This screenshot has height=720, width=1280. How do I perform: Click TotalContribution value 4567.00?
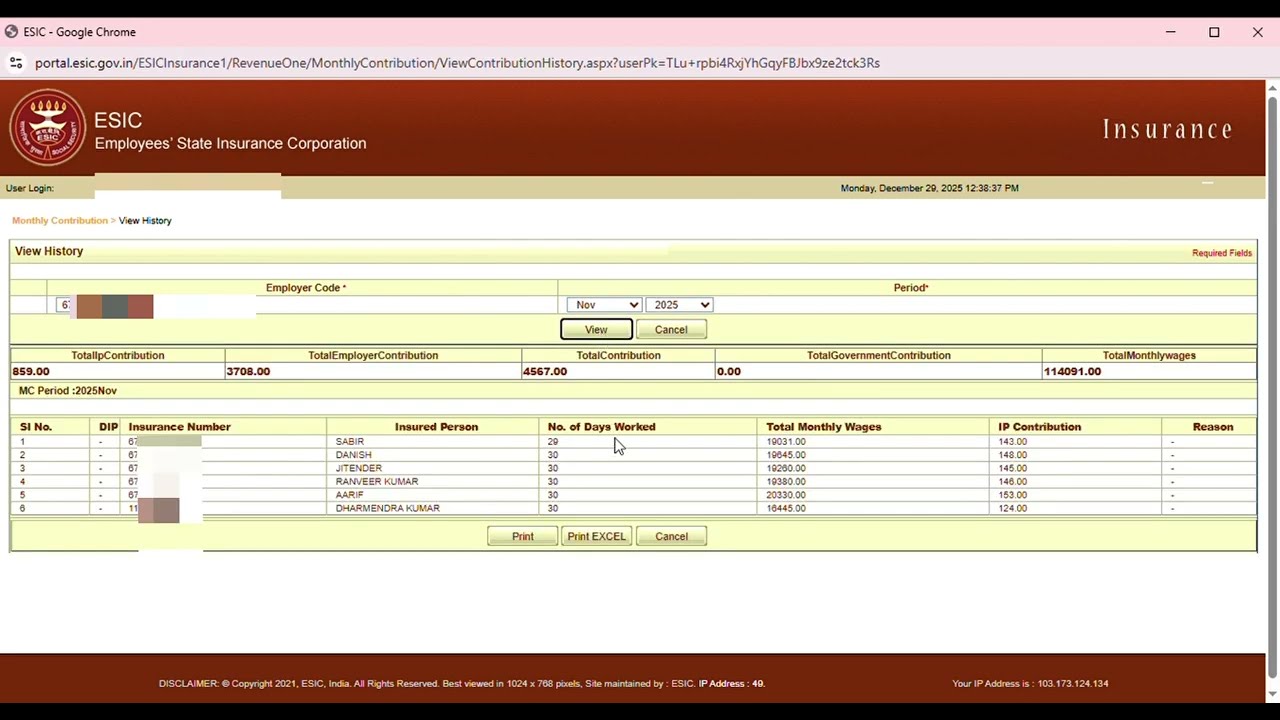[x=545, y=371]
